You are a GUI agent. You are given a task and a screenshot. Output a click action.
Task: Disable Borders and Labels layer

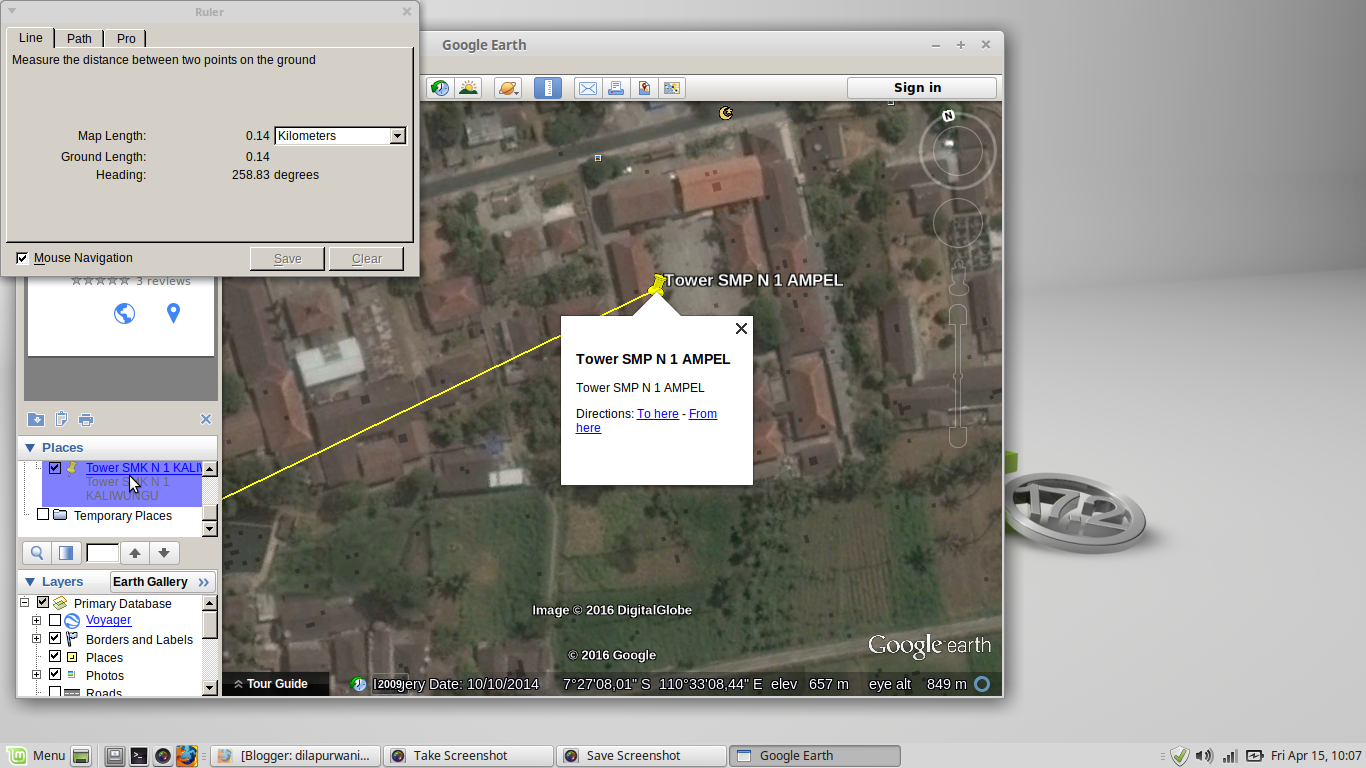click(x=55, y=638)
